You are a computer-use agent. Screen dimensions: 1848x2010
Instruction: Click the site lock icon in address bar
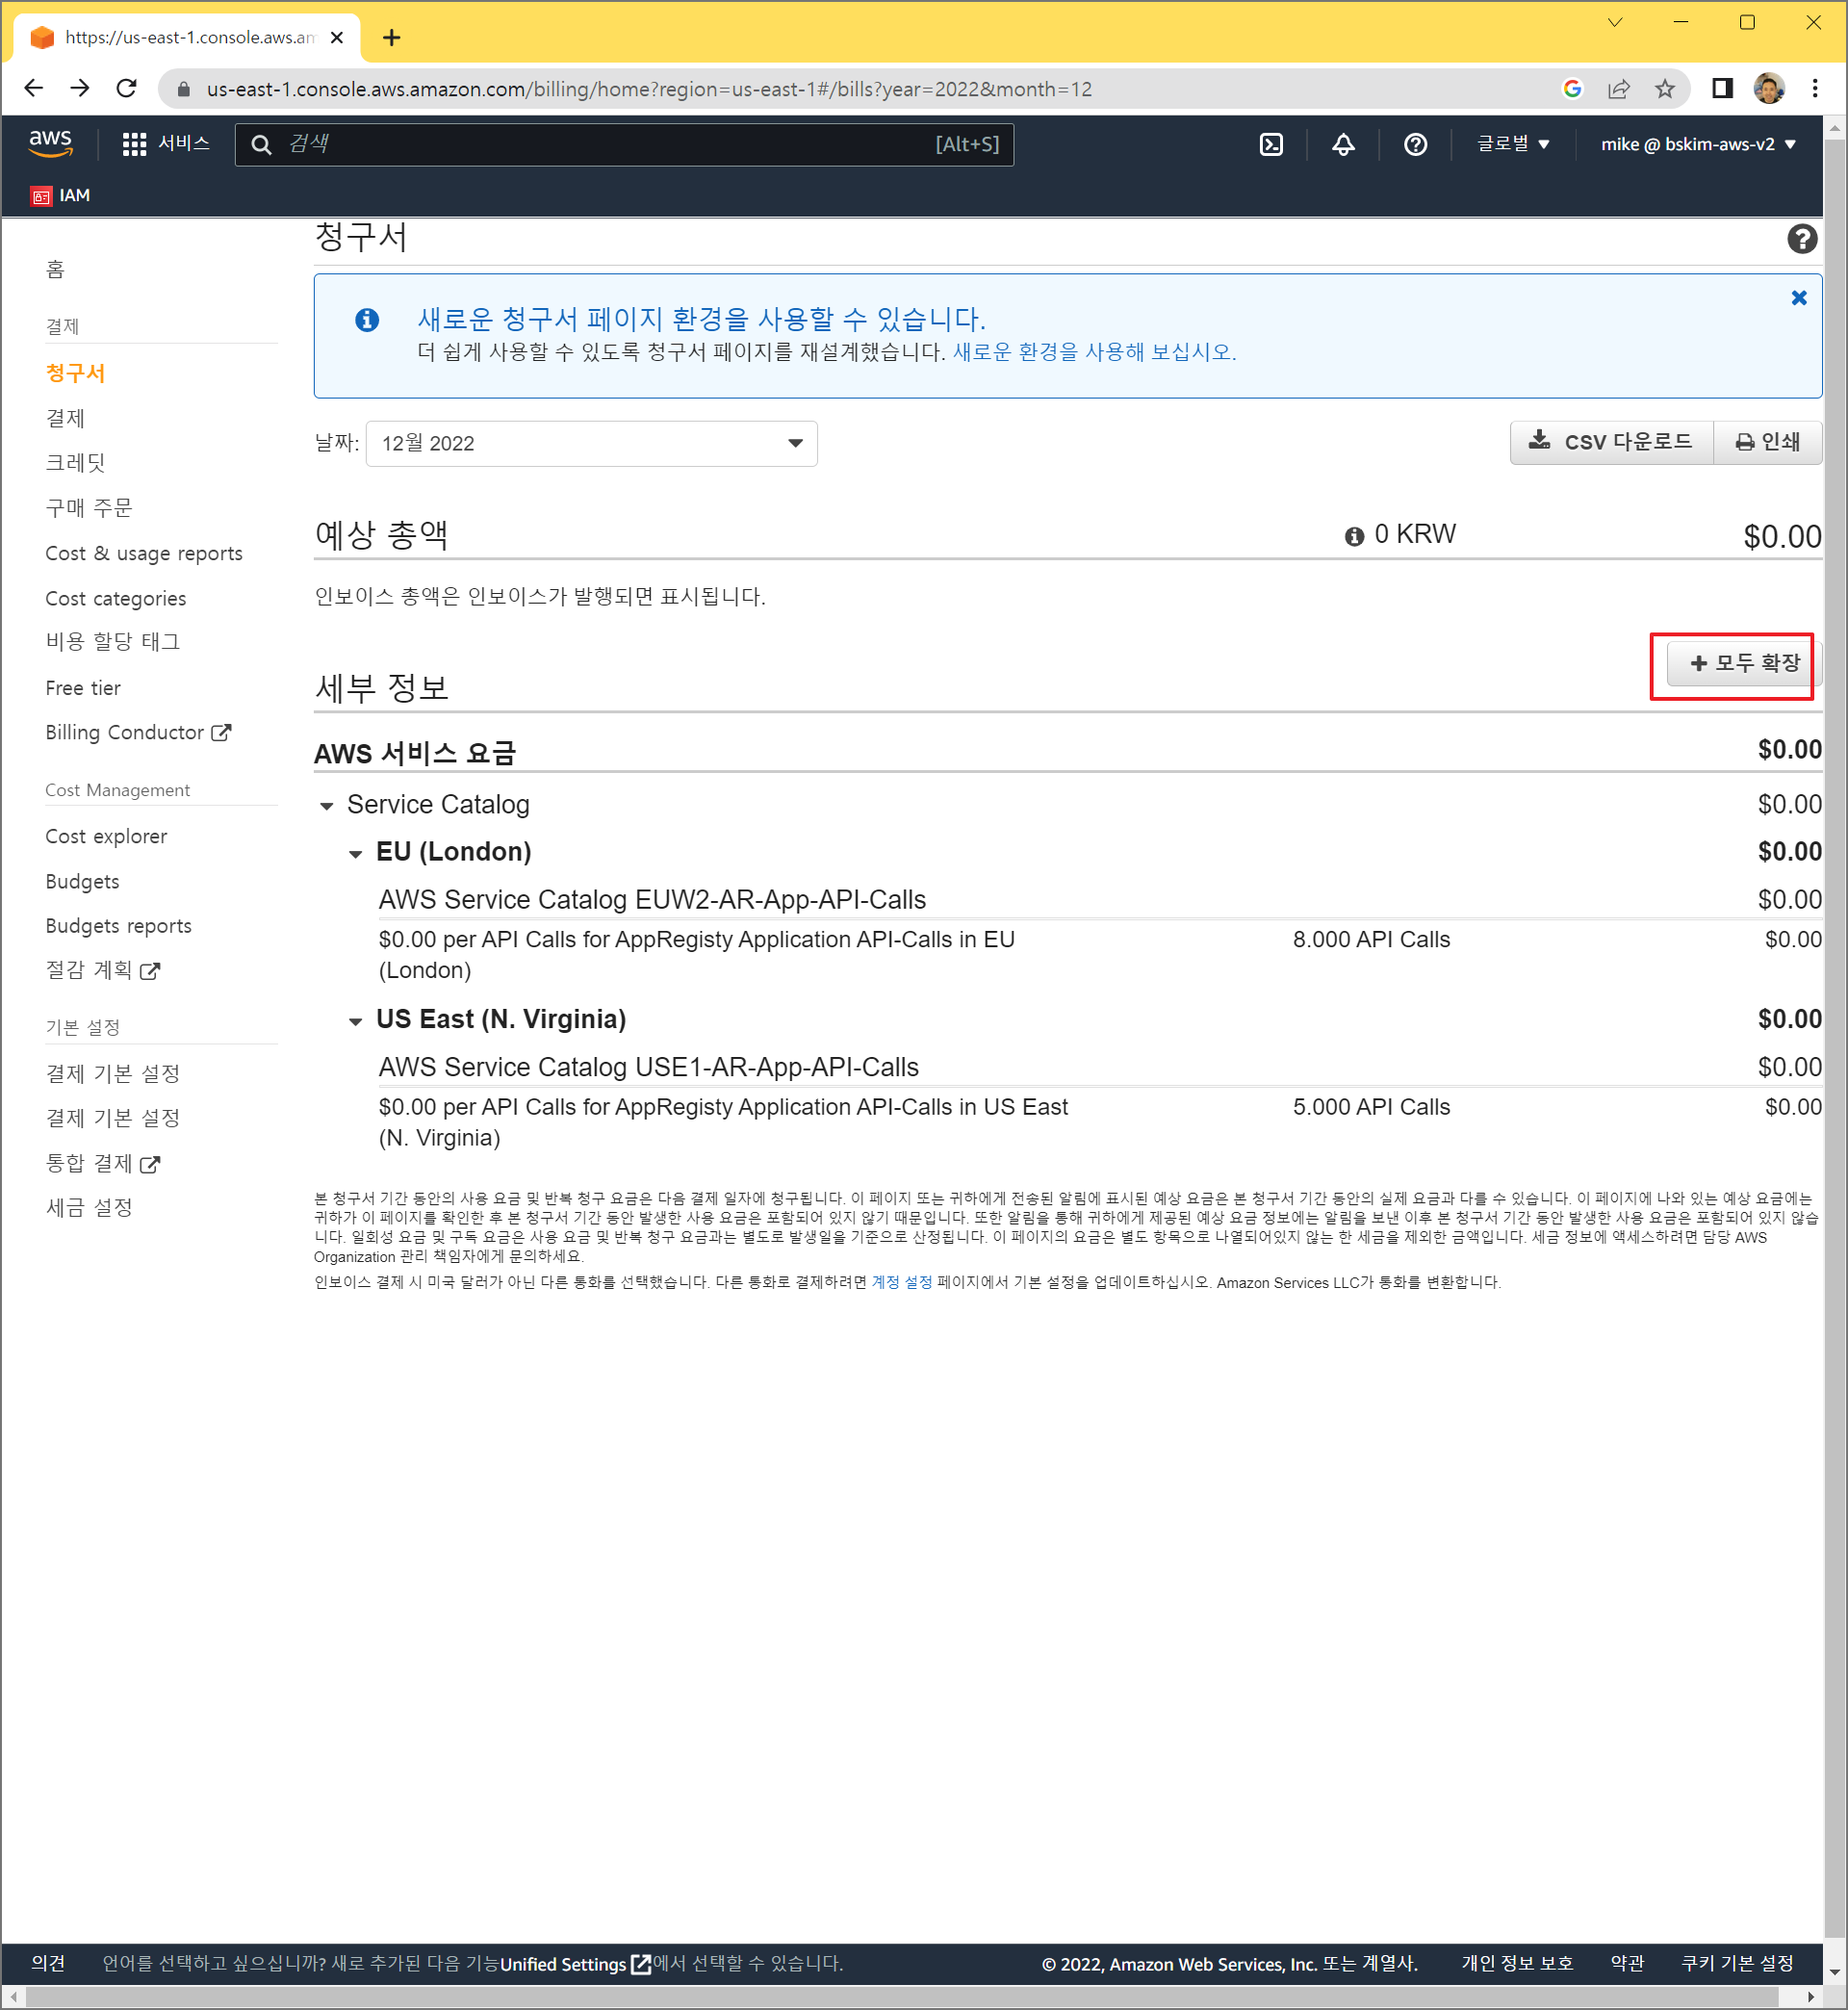(184, 89)
